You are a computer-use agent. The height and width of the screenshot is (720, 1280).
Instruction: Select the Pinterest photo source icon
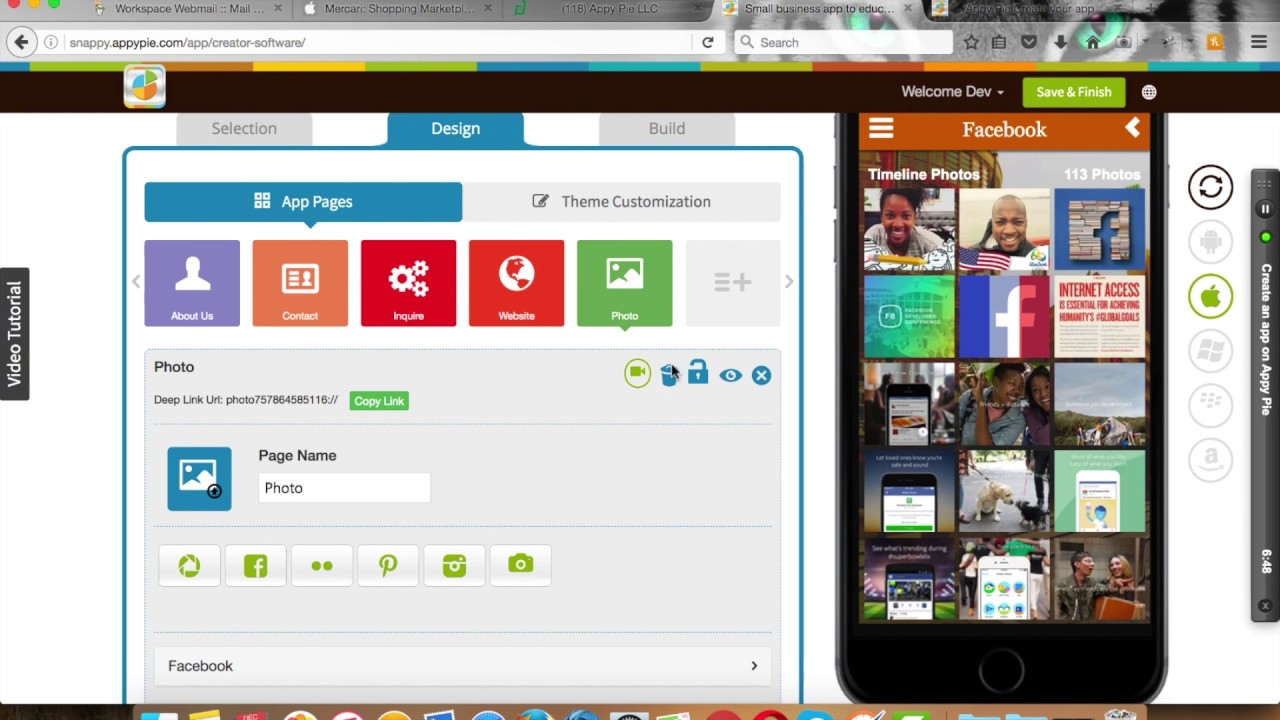click(388, 566)
